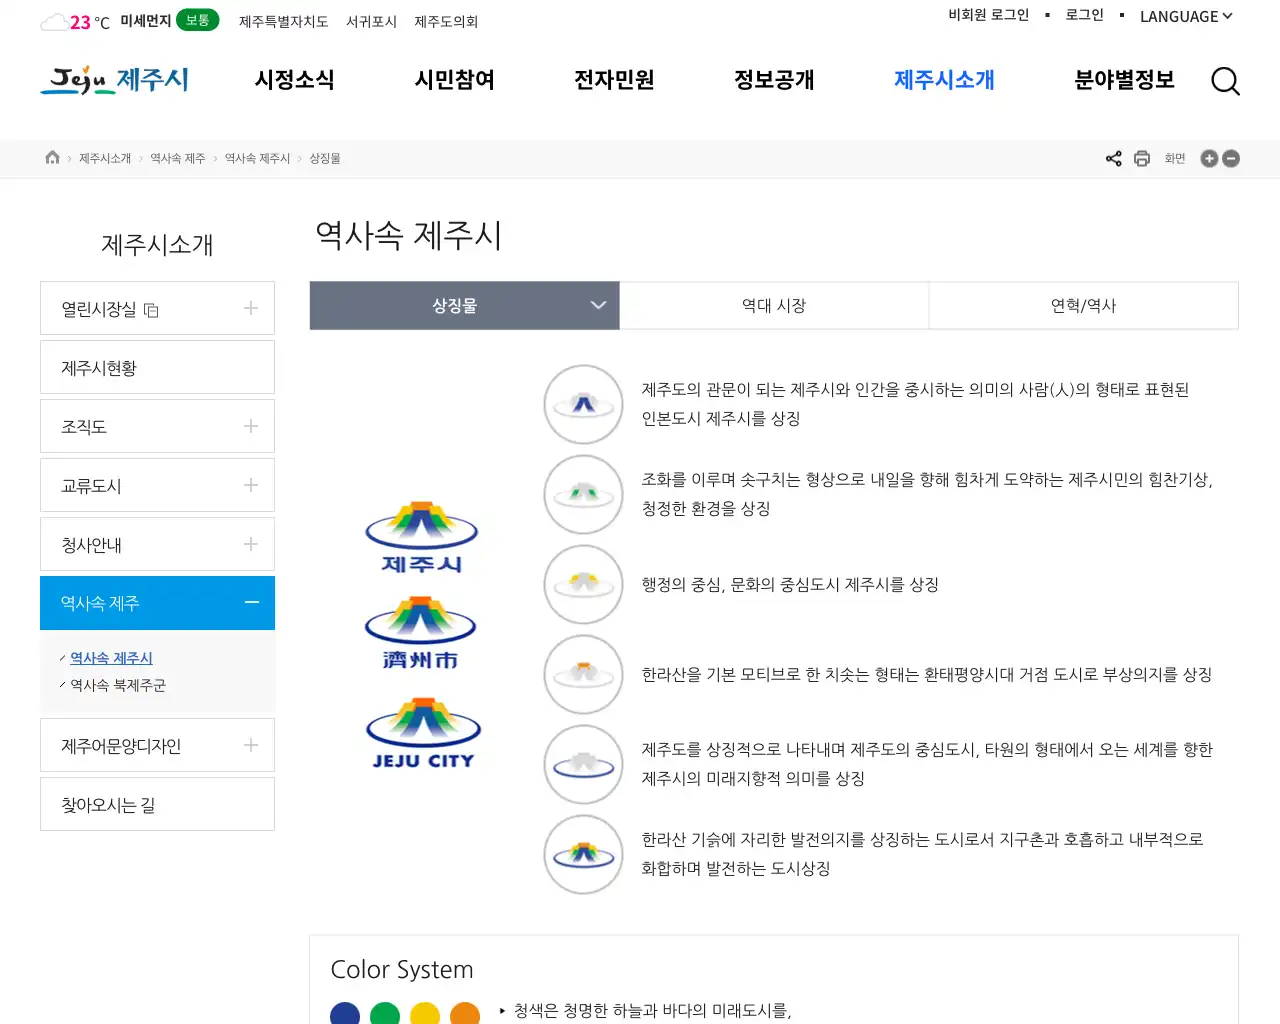The height and width of the screenshot is (1024, 1280).
Task: Click the new-window icon beside 열린시장실
Action: [x=151, y=310]
